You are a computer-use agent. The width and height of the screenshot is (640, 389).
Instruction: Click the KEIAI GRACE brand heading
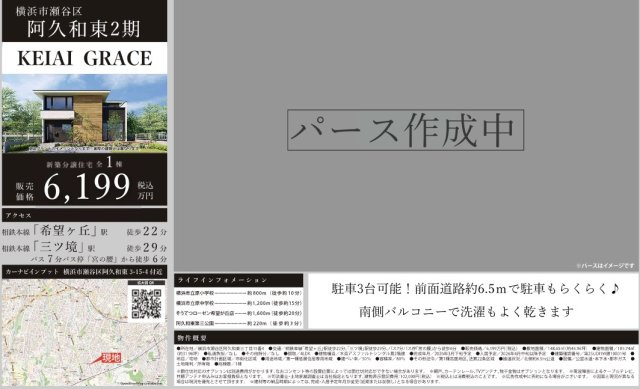84,58
